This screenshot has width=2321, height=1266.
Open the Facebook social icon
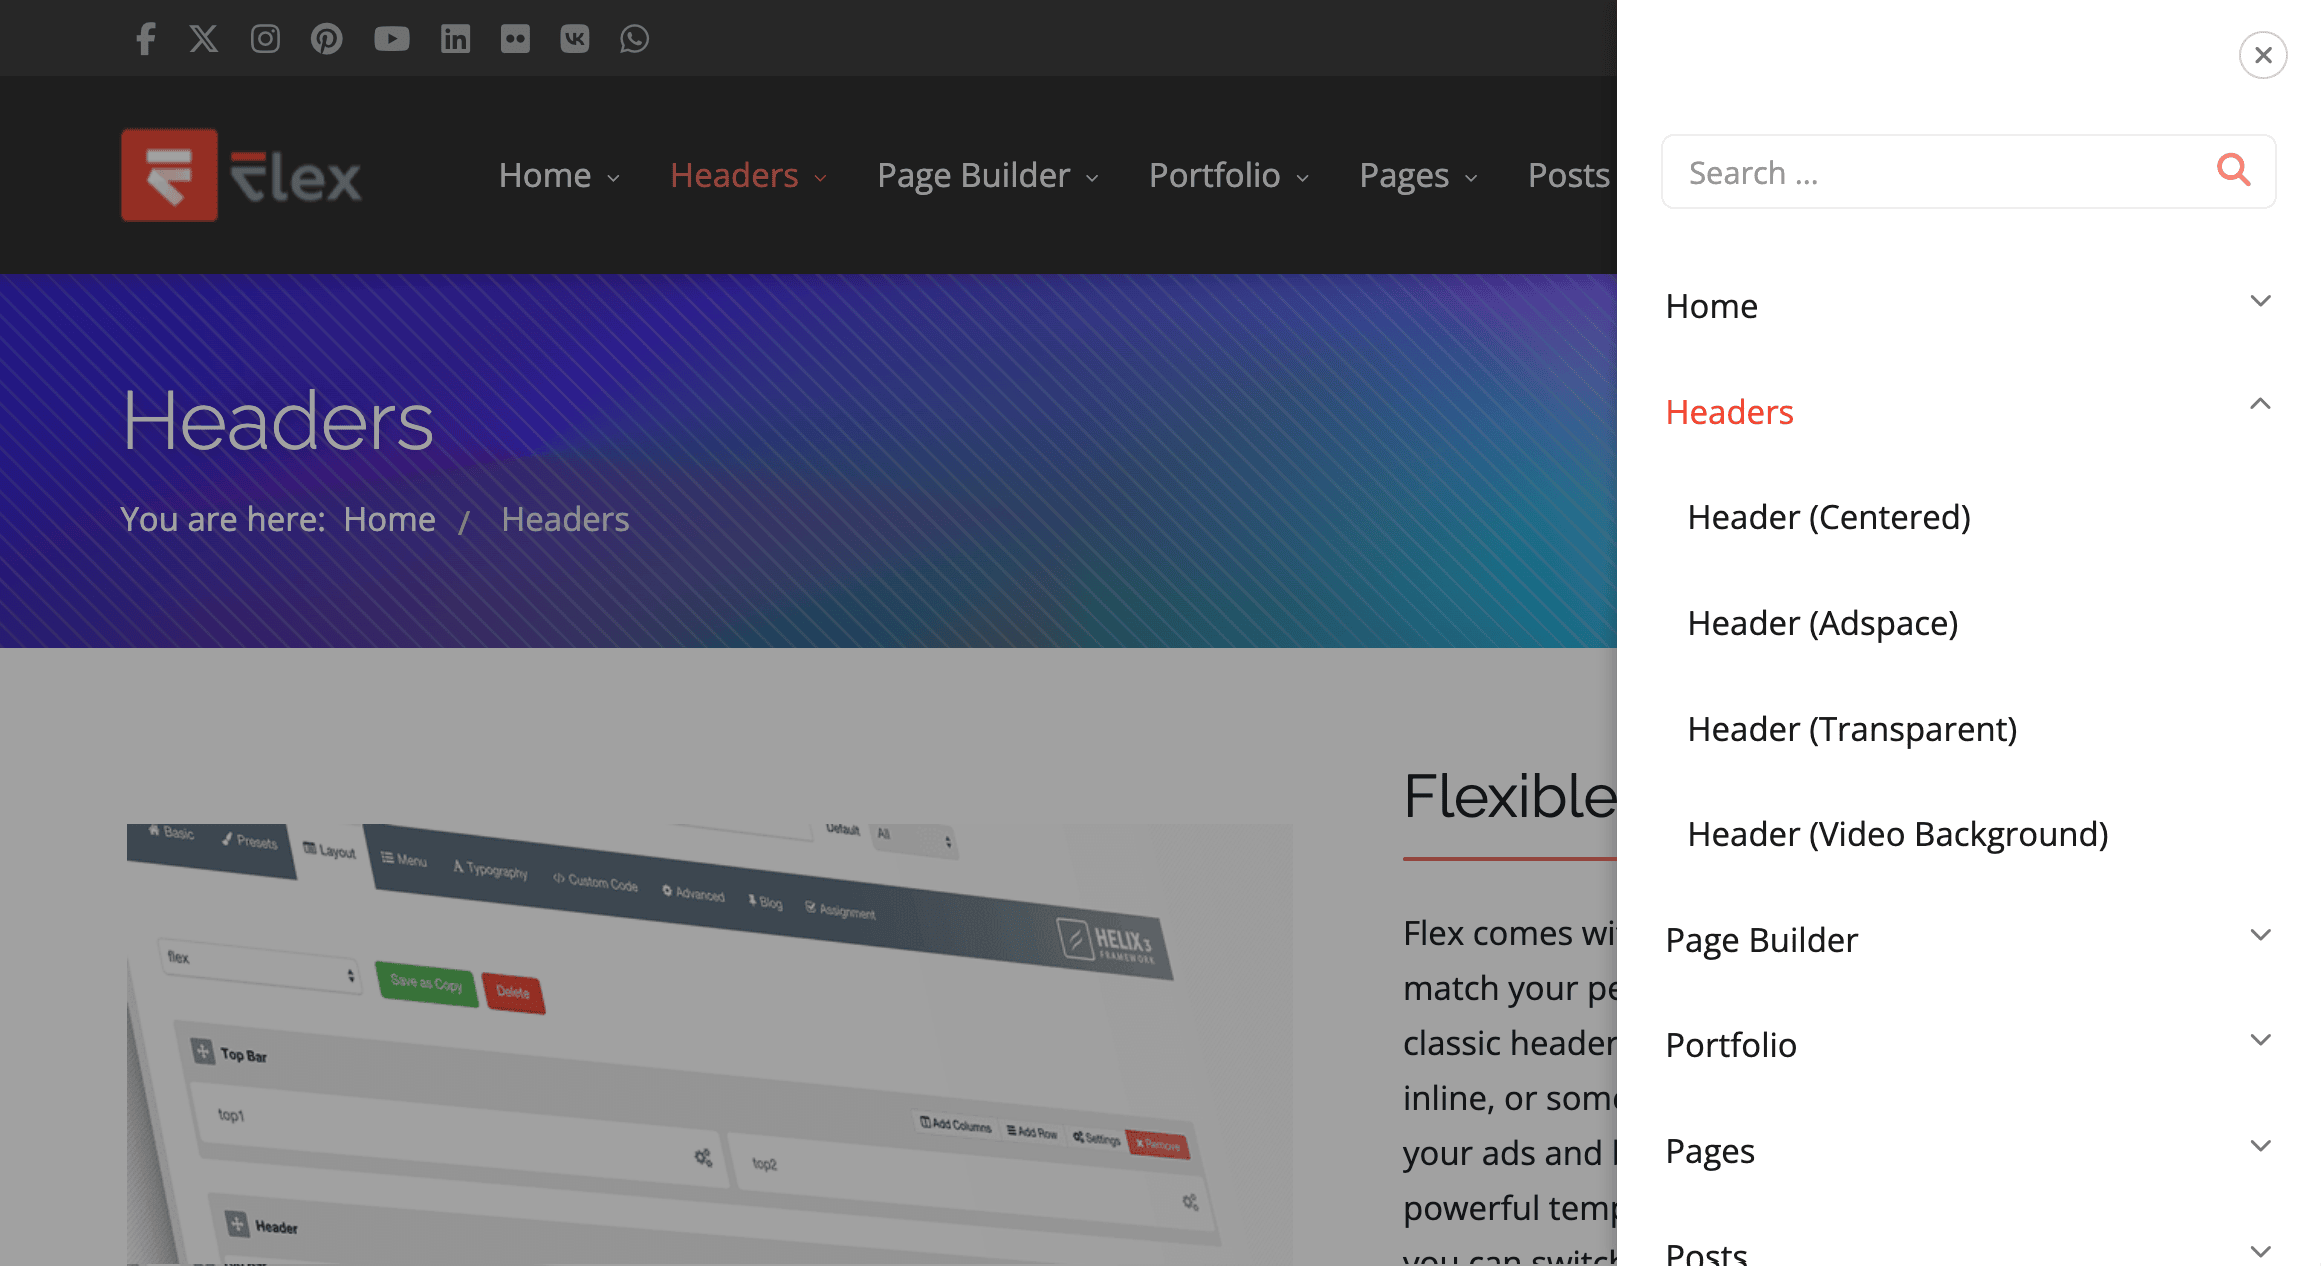click(145, 38)
